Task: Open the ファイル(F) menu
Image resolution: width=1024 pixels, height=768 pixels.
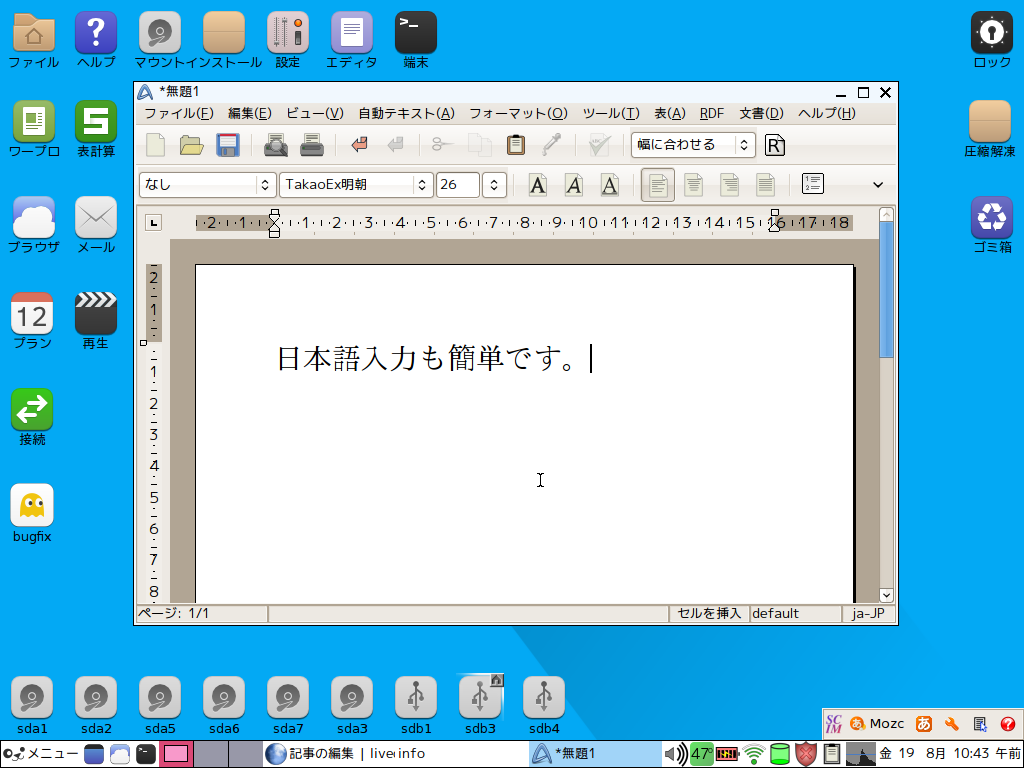Action: tap(179, 114)
